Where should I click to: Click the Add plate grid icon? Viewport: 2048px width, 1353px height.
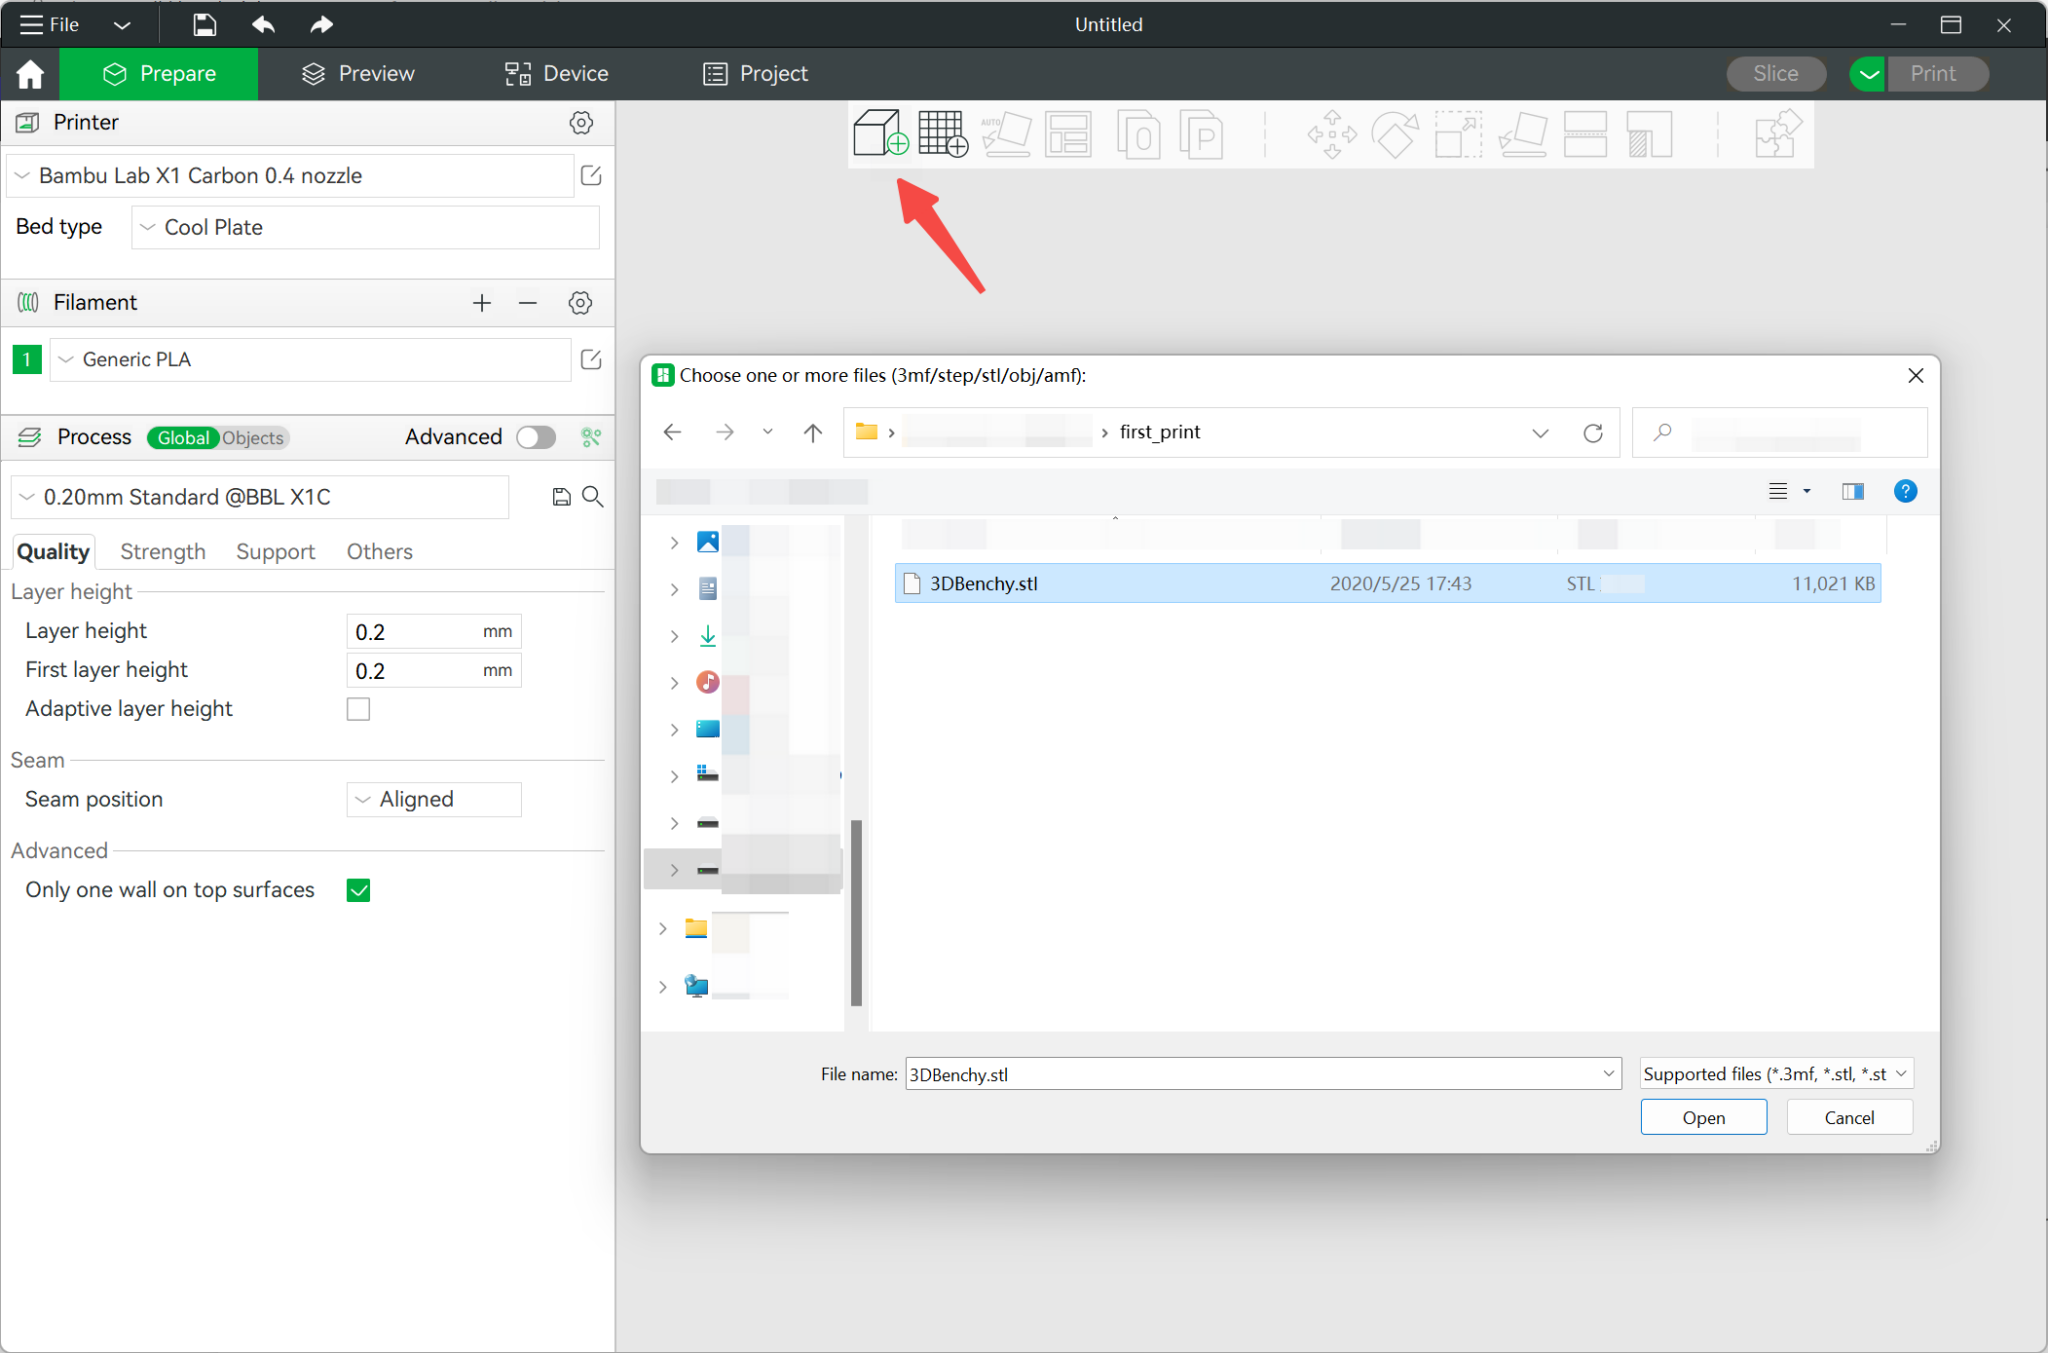(942, 133)
